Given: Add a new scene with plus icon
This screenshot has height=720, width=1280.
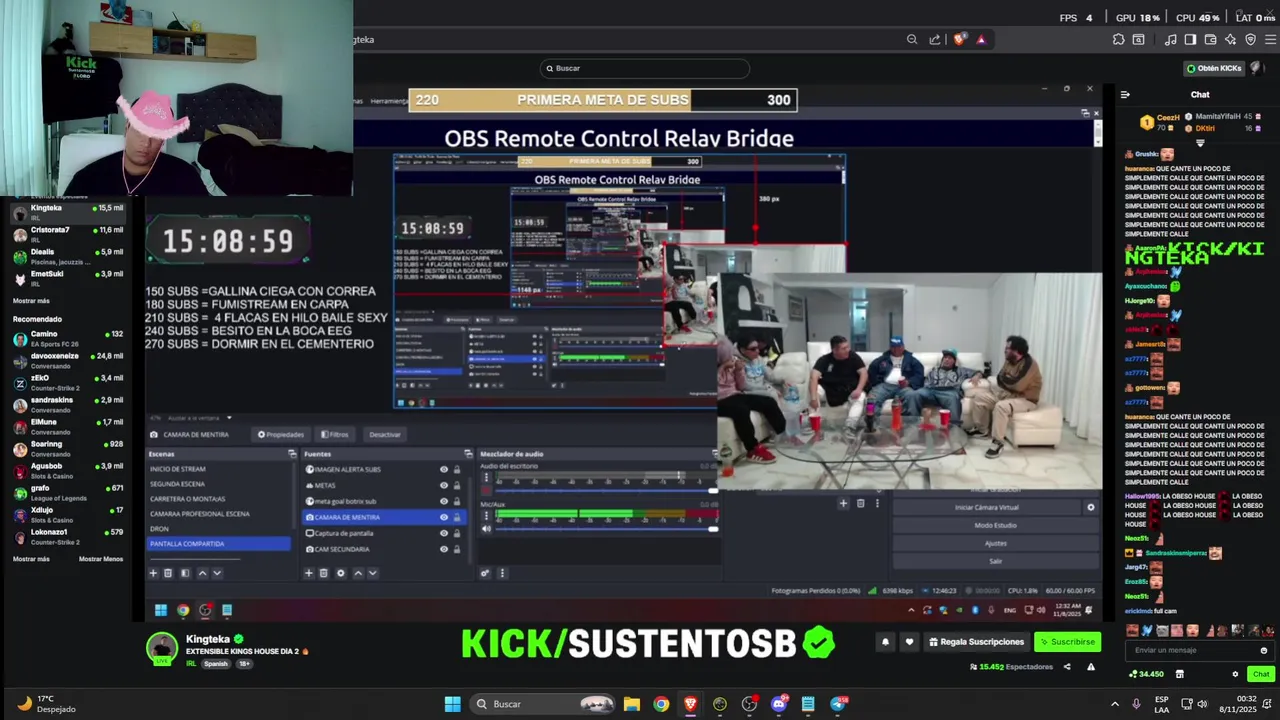Looking at the screenshot, I should (x=153, y=573).
